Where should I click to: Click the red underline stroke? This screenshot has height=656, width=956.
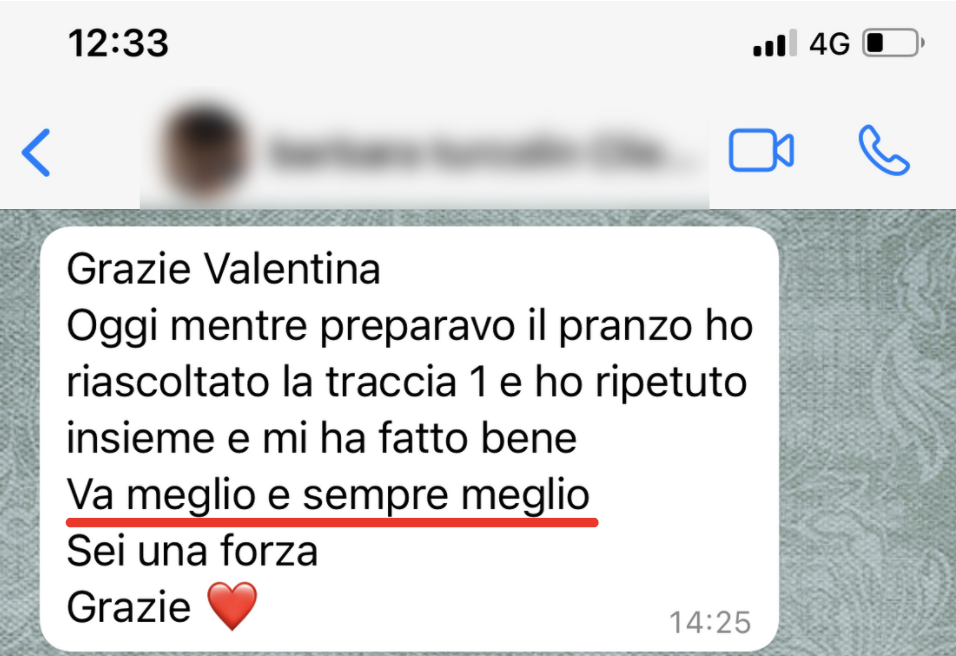click(332, 522)
